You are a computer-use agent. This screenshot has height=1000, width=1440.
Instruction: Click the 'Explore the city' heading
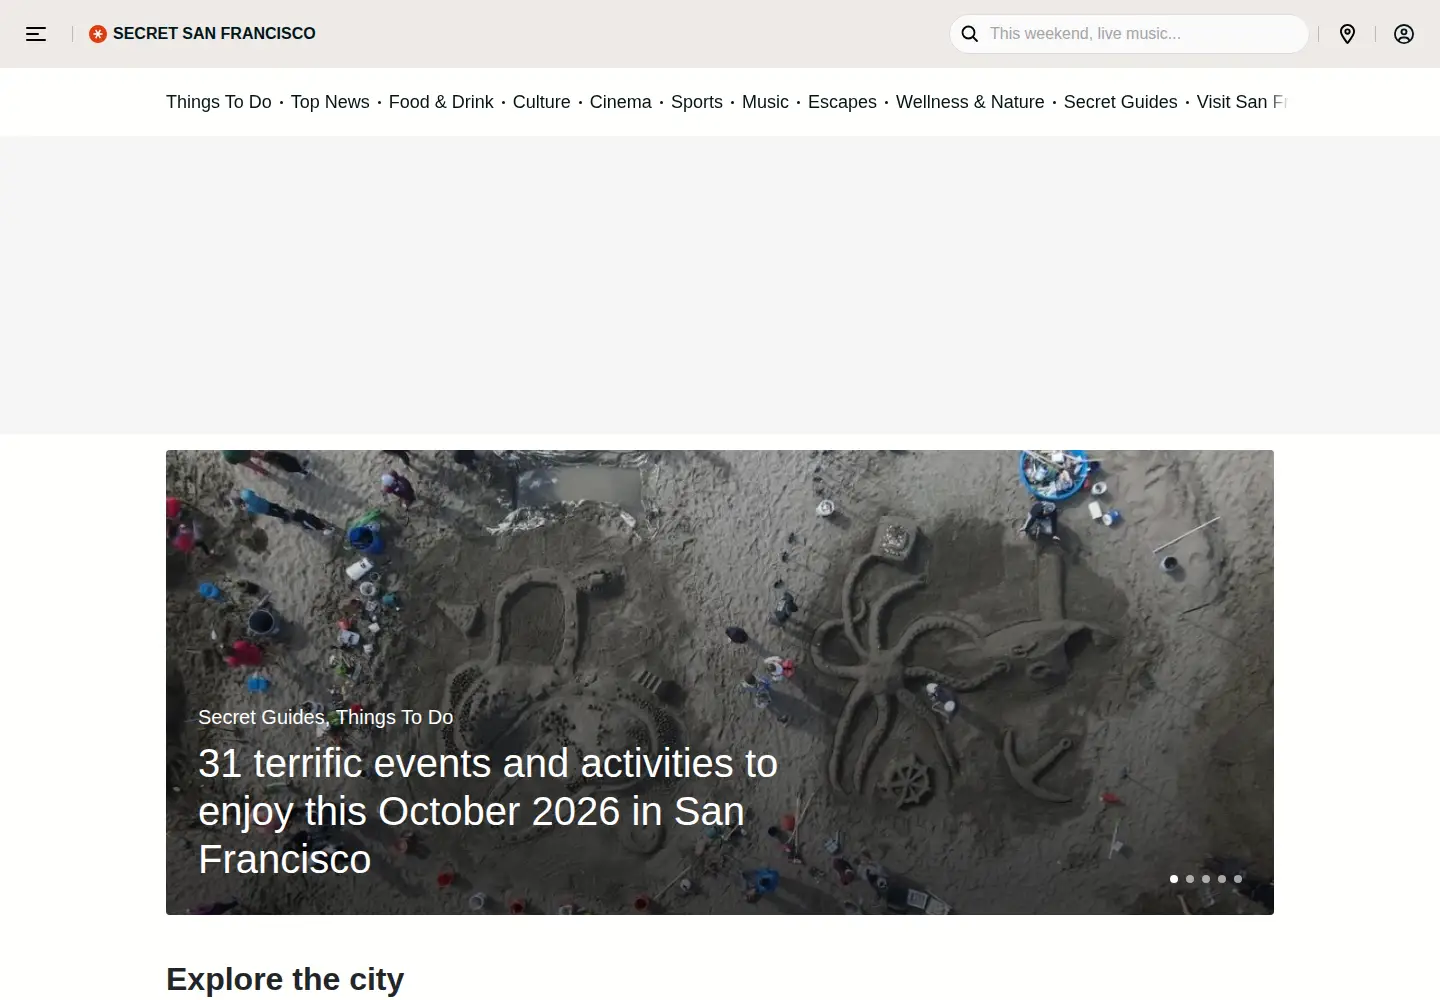click(285, 979)
